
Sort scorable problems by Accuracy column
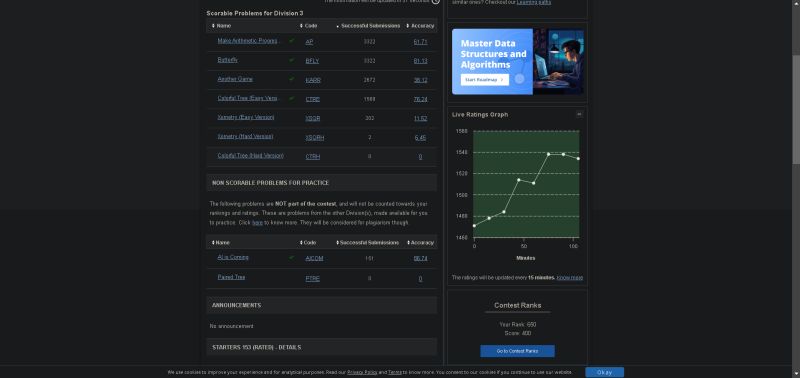[420, 26]
